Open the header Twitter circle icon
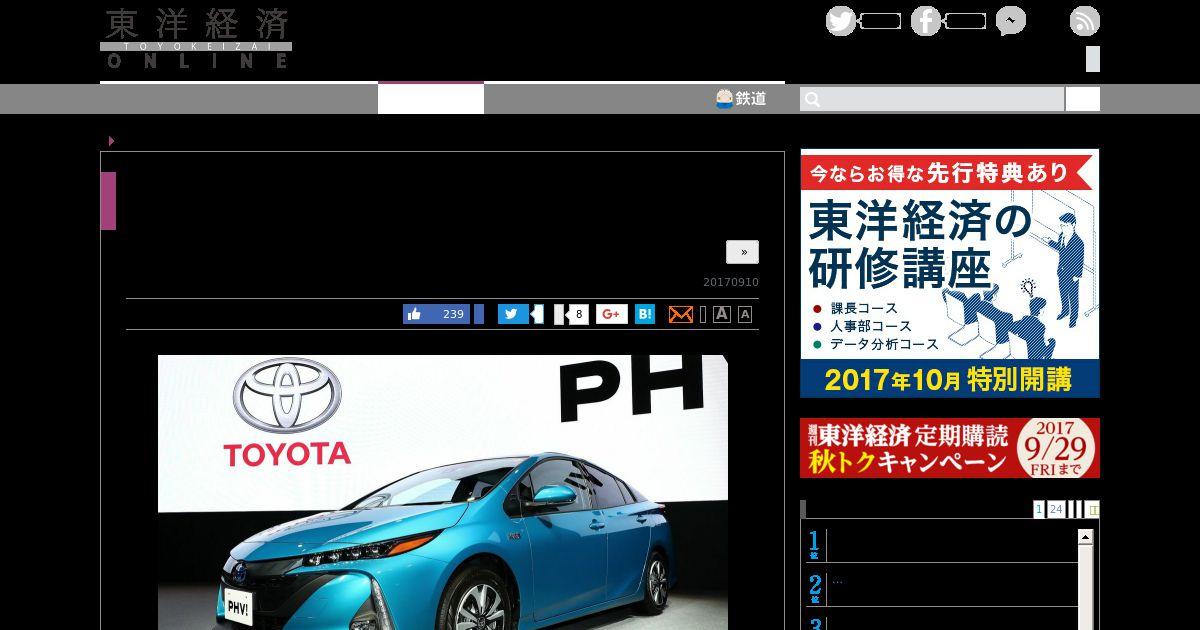This screenshot has width=1200, height=630. [x=841, y=21]
